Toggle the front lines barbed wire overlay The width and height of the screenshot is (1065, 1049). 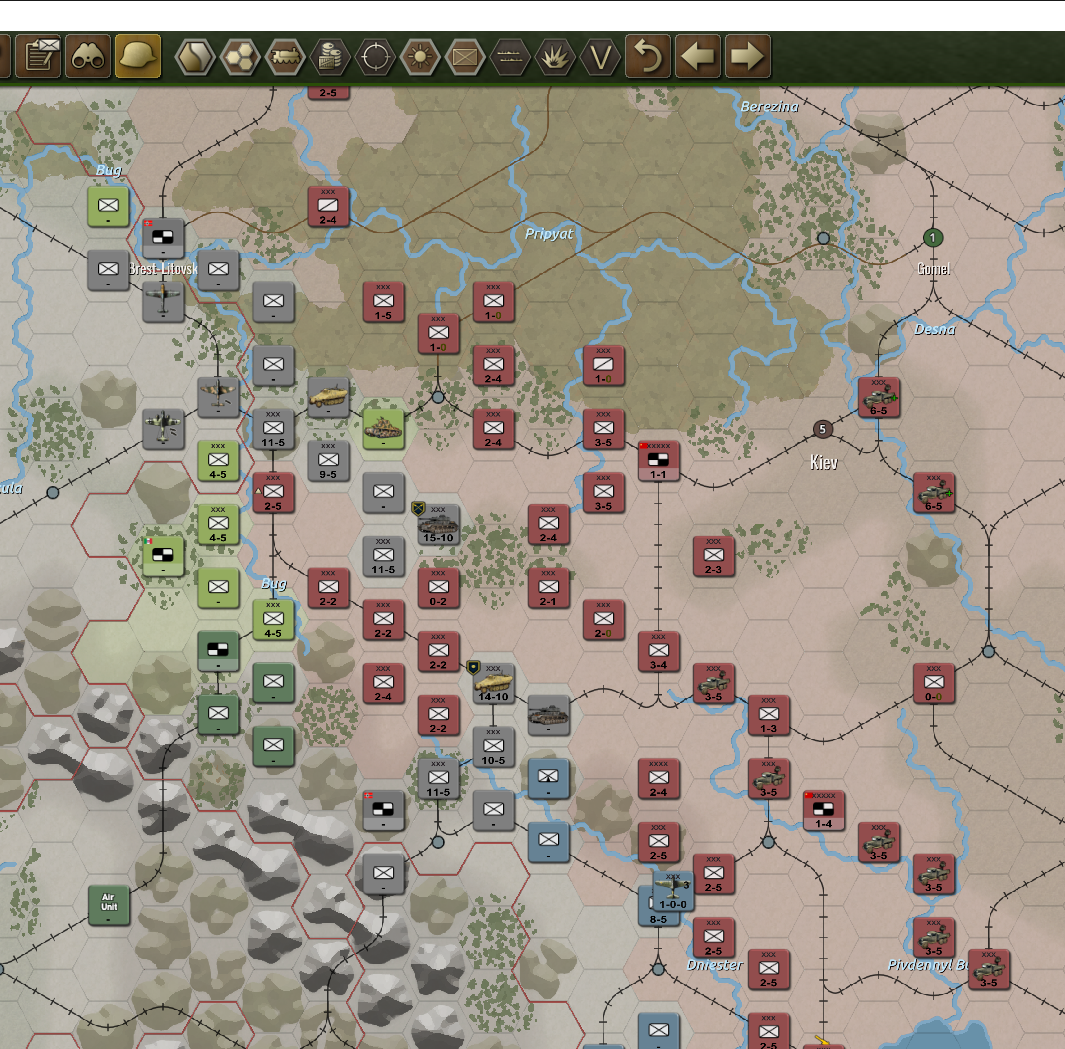coord(509,56)
